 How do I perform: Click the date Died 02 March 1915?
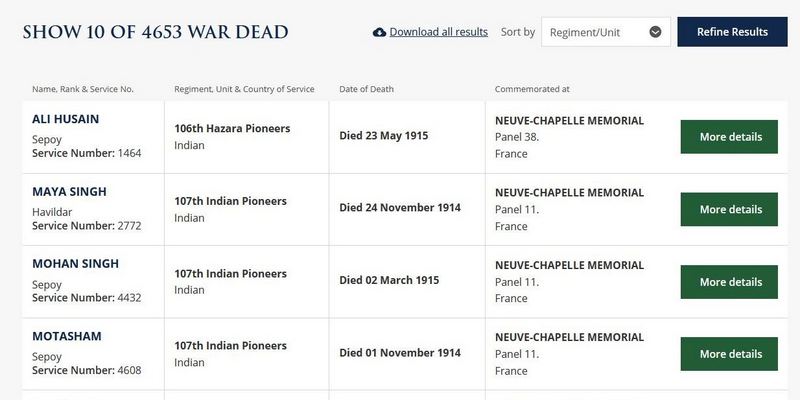pyautogui.click(x=389, y=280)
